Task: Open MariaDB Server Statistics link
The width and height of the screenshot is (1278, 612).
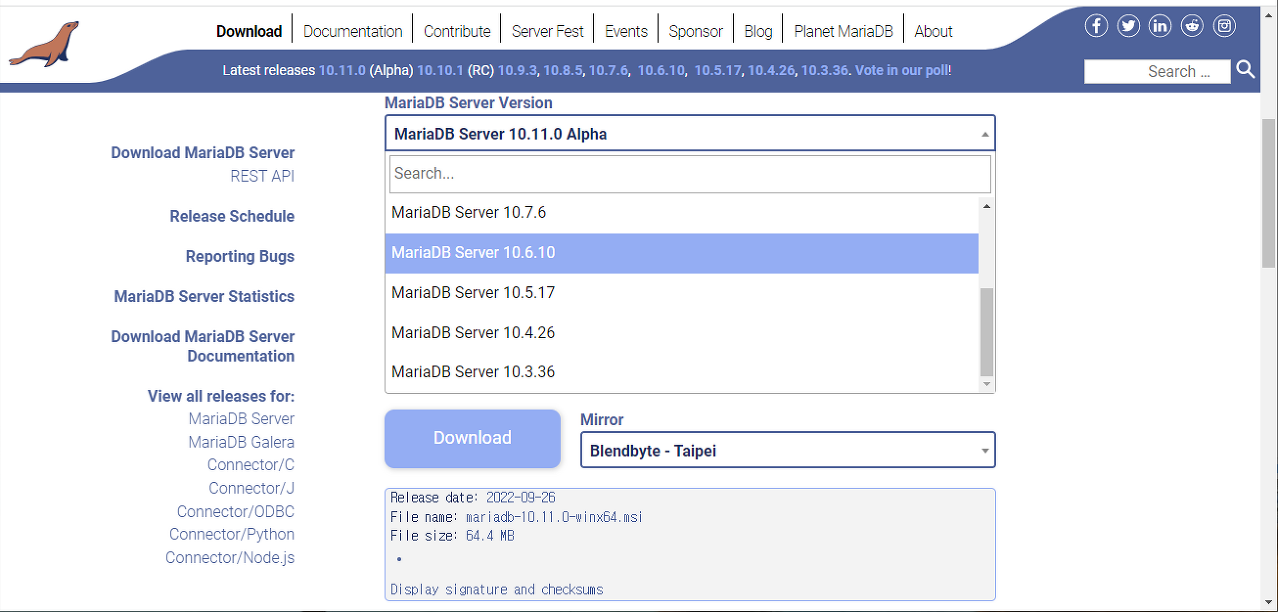Action: point(204,296)
